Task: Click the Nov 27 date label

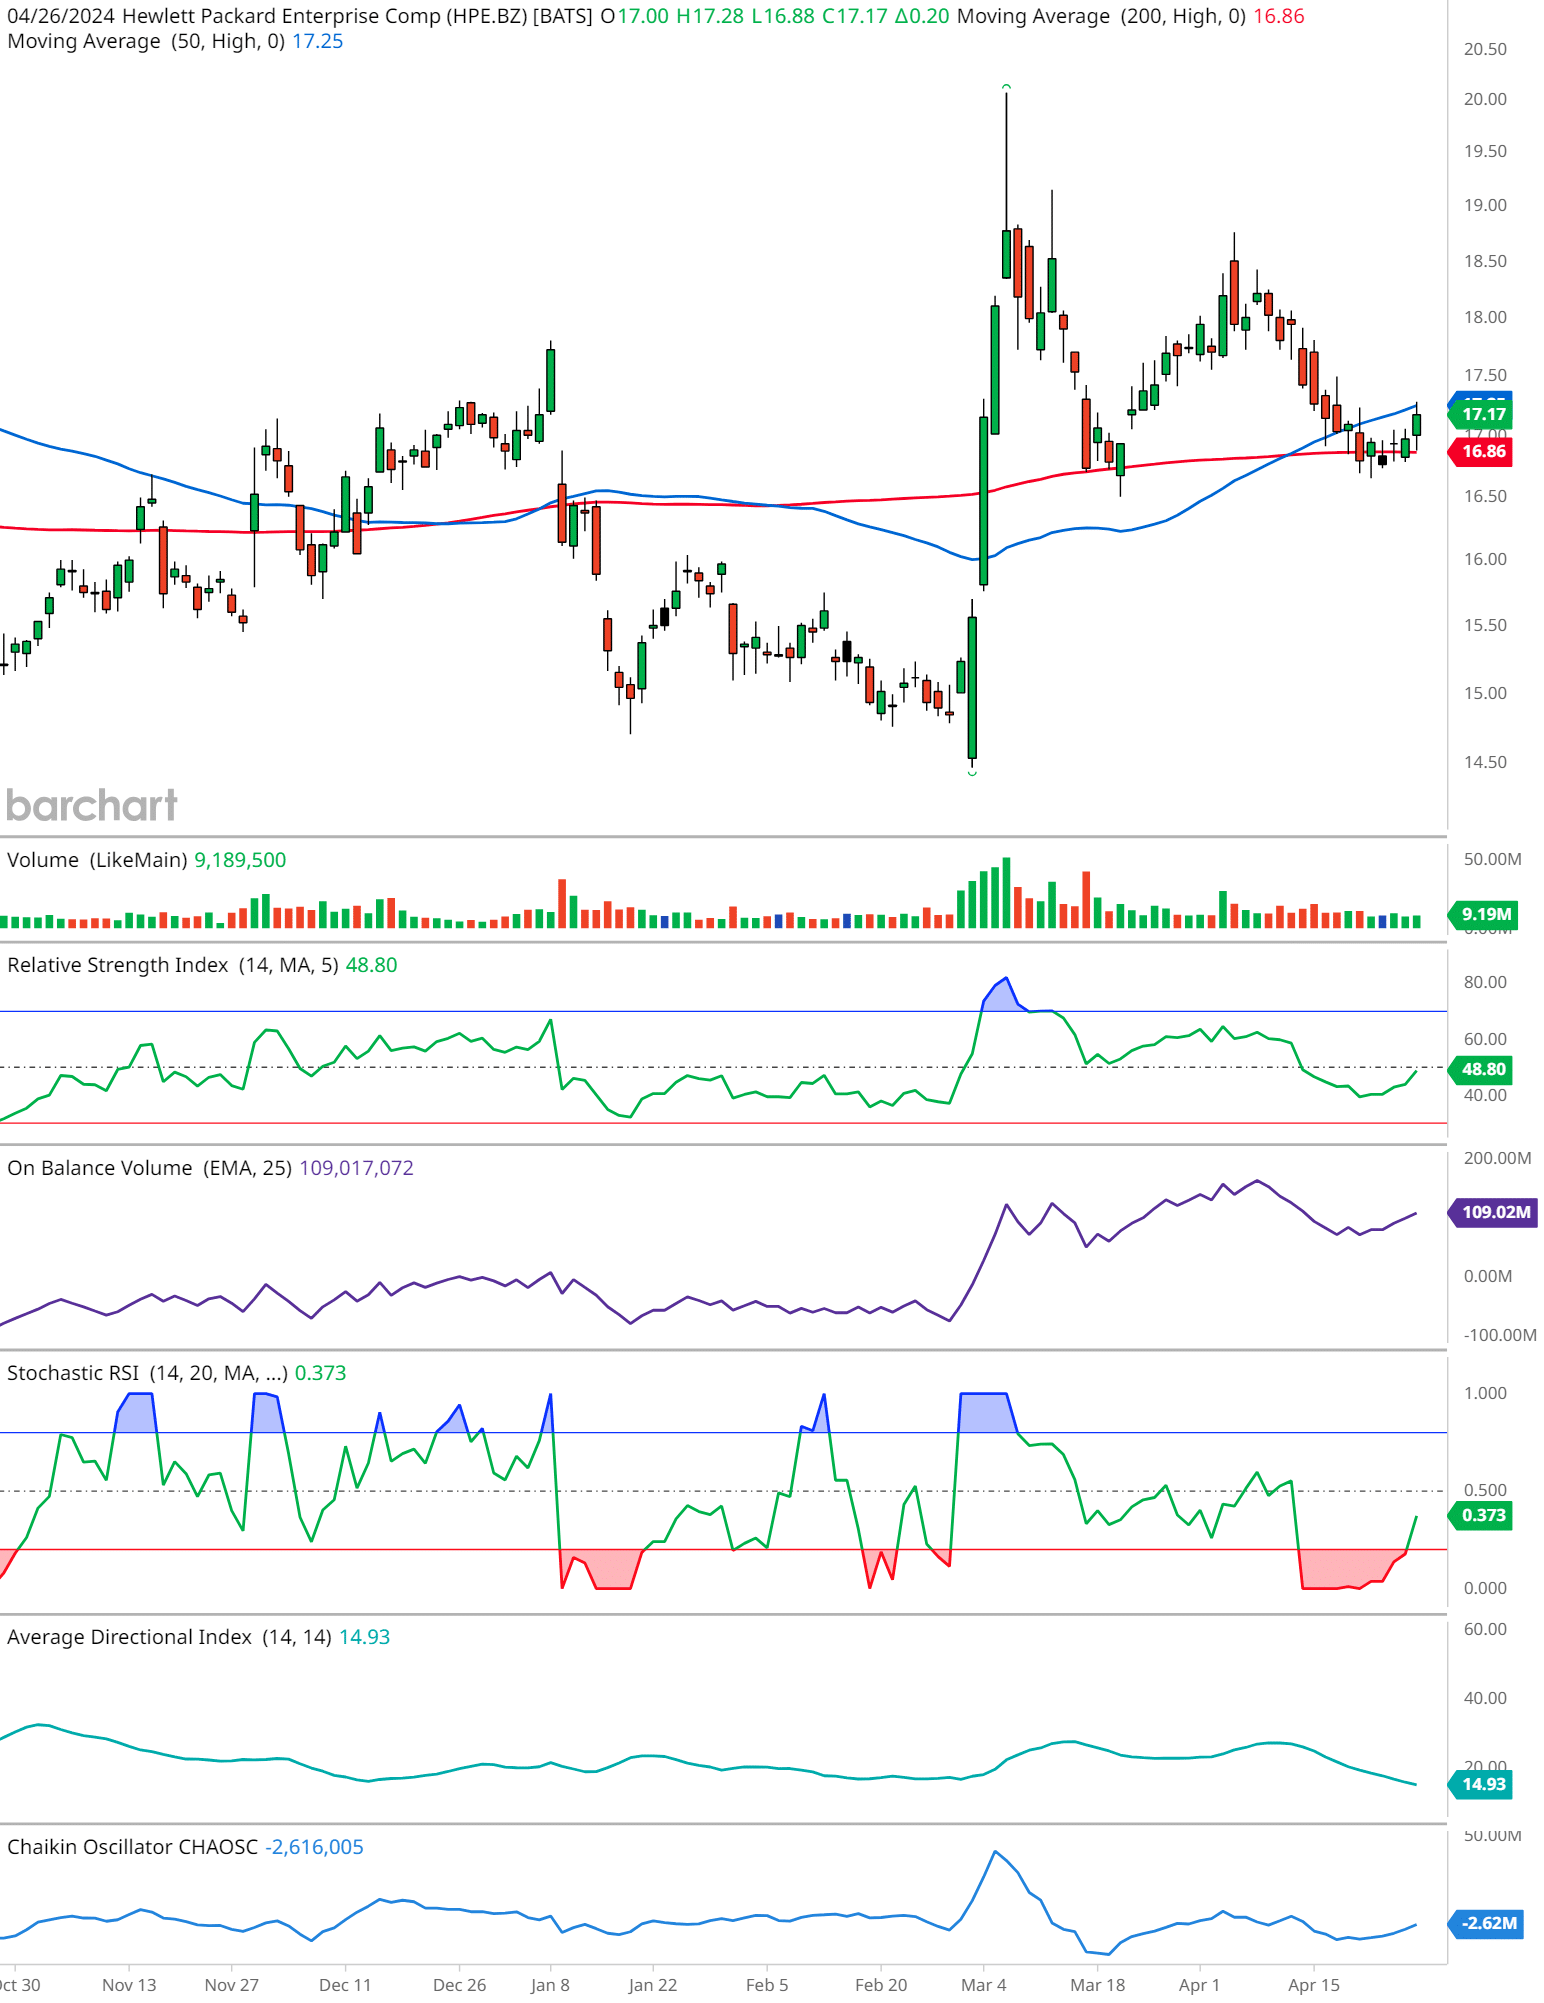Action: point(231,1985)
